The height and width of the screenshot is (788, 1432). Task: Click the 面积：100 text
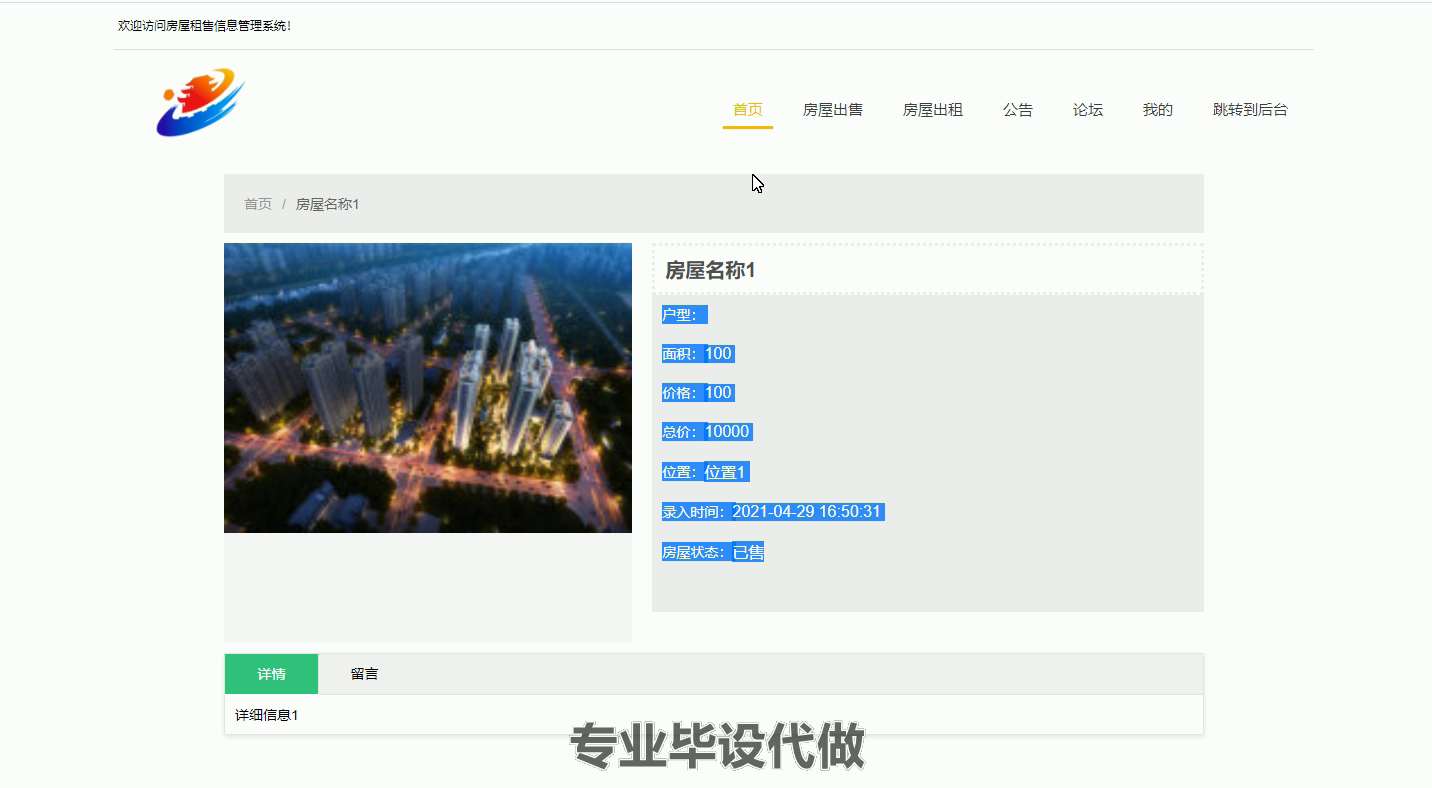[697, 353]
